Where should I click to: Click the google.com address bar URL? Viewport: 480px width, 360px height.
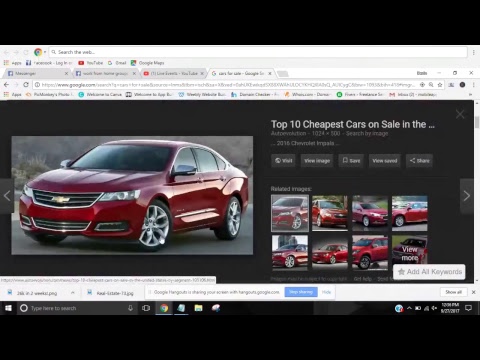pos(228,85)
